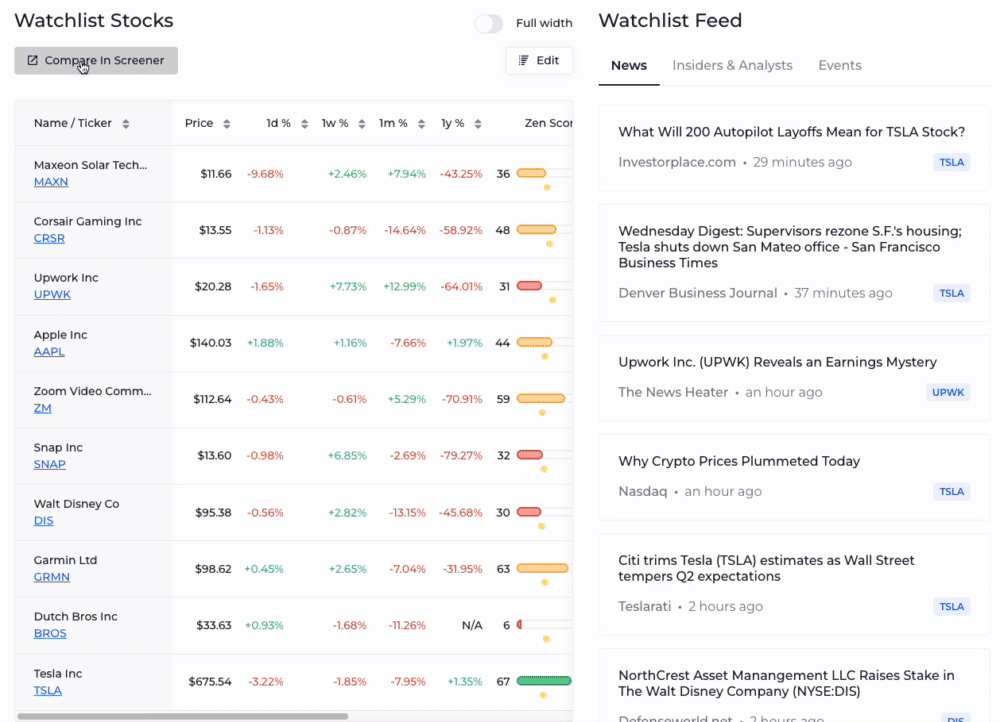
Task: Click Upwork 1m change +12.99%
Action: [x=404, y=286]
